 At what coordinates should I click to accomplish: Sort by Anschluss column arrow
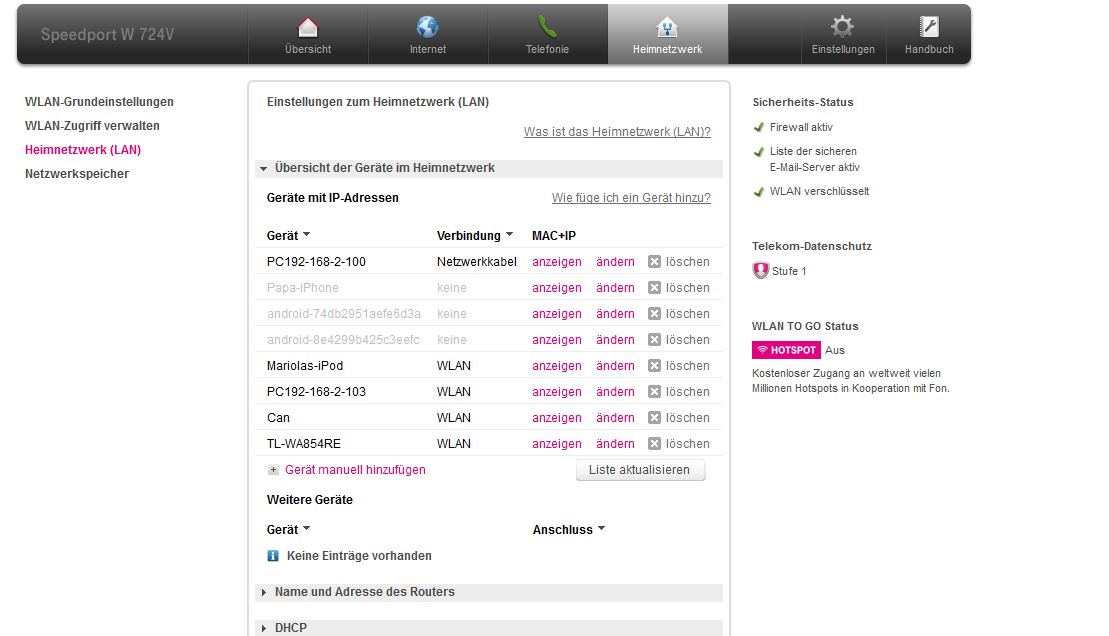[x=601, y=528]
